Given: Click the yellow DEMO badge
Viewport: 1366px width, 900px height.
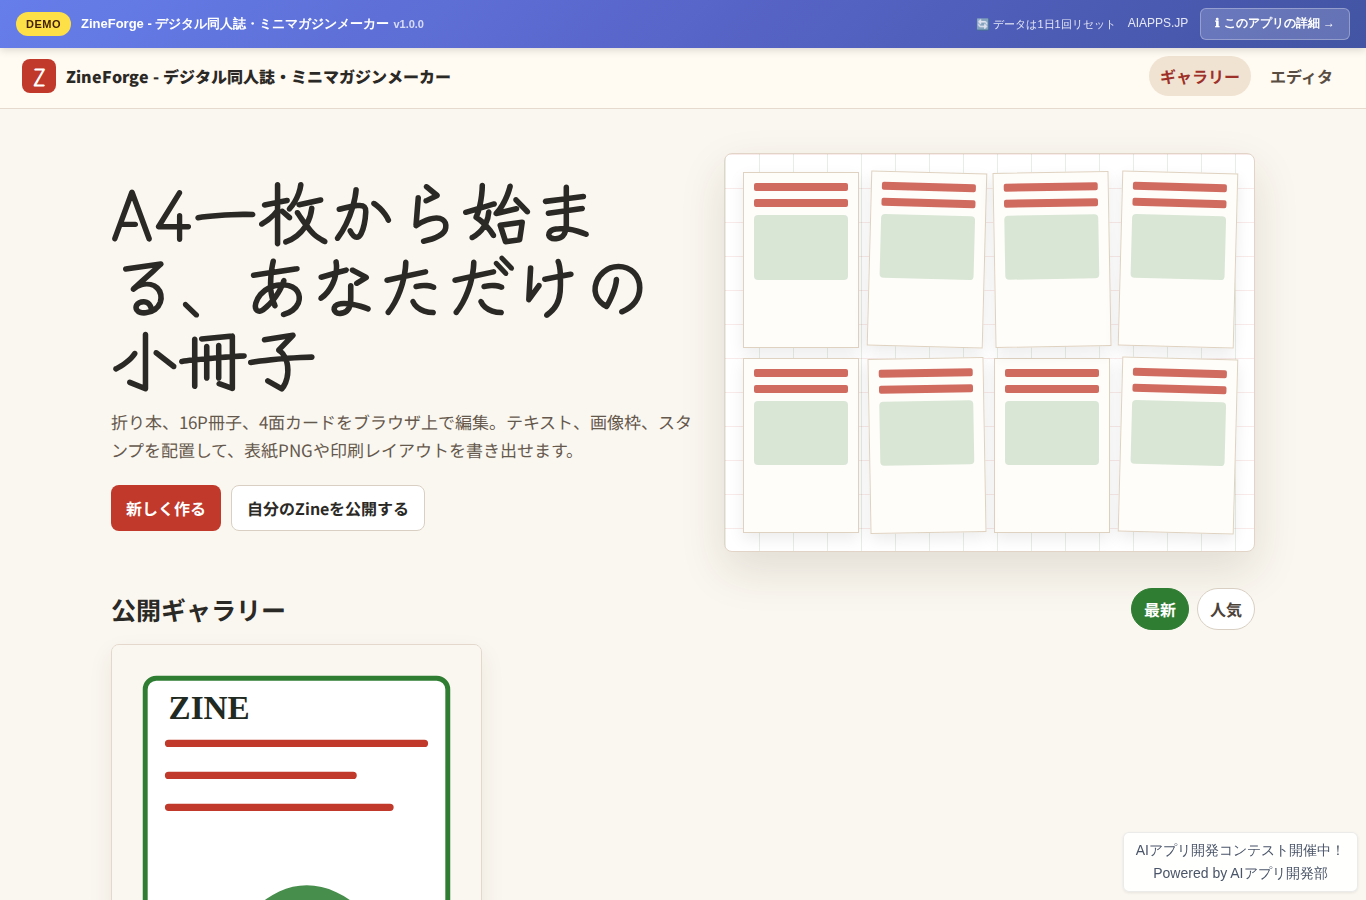Looking at the screenshot, I should 43,24.
